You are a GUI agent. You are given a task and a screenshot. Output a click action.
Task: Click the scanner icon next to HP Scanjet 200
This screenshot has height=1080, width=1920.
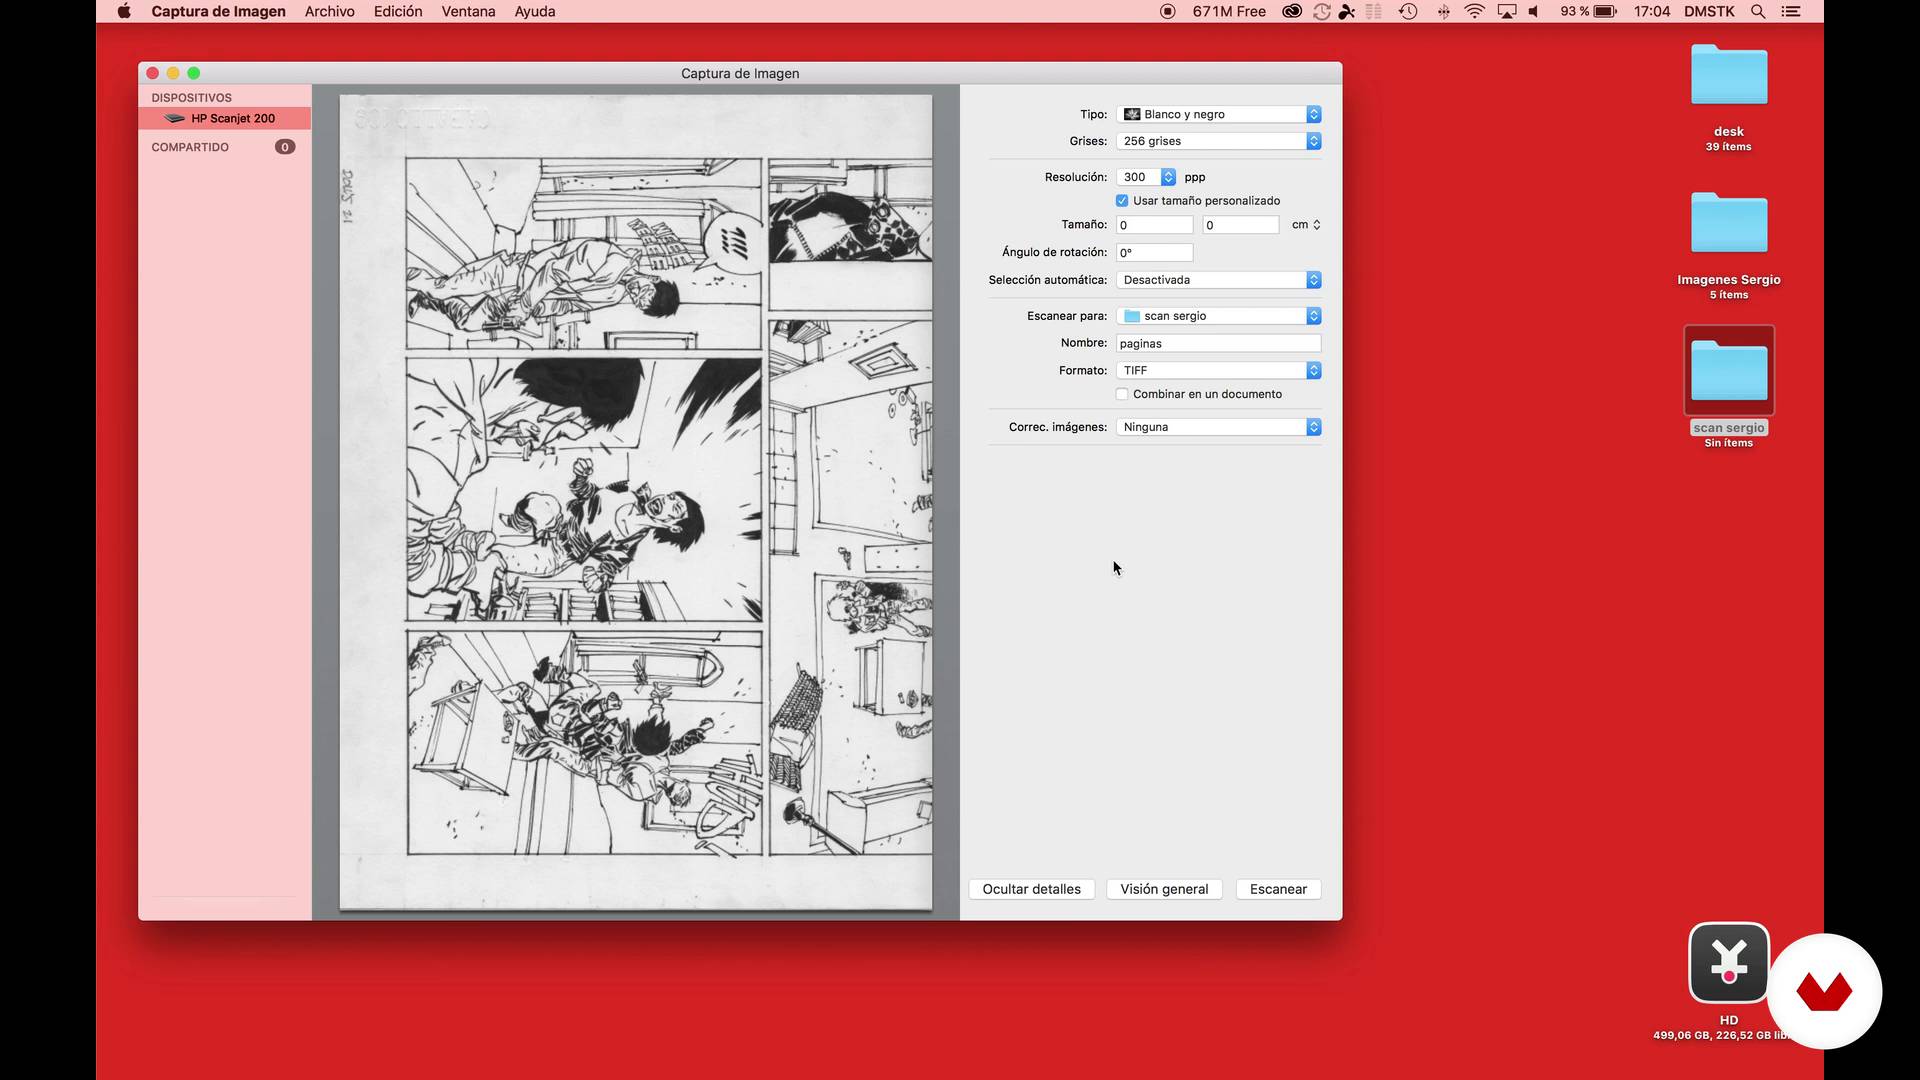coord(174,118)
